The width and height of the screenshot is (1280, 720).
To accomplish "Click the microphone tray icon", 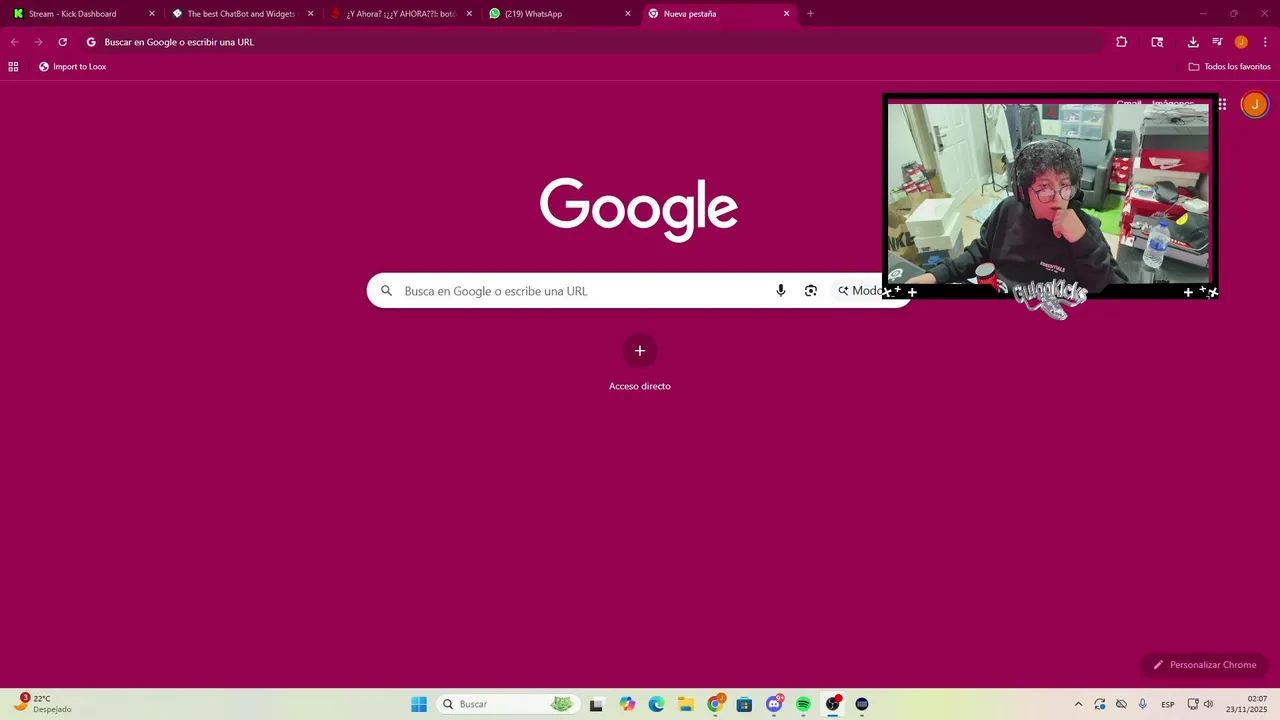I will pyautogui.click(x=1143, y=704).
